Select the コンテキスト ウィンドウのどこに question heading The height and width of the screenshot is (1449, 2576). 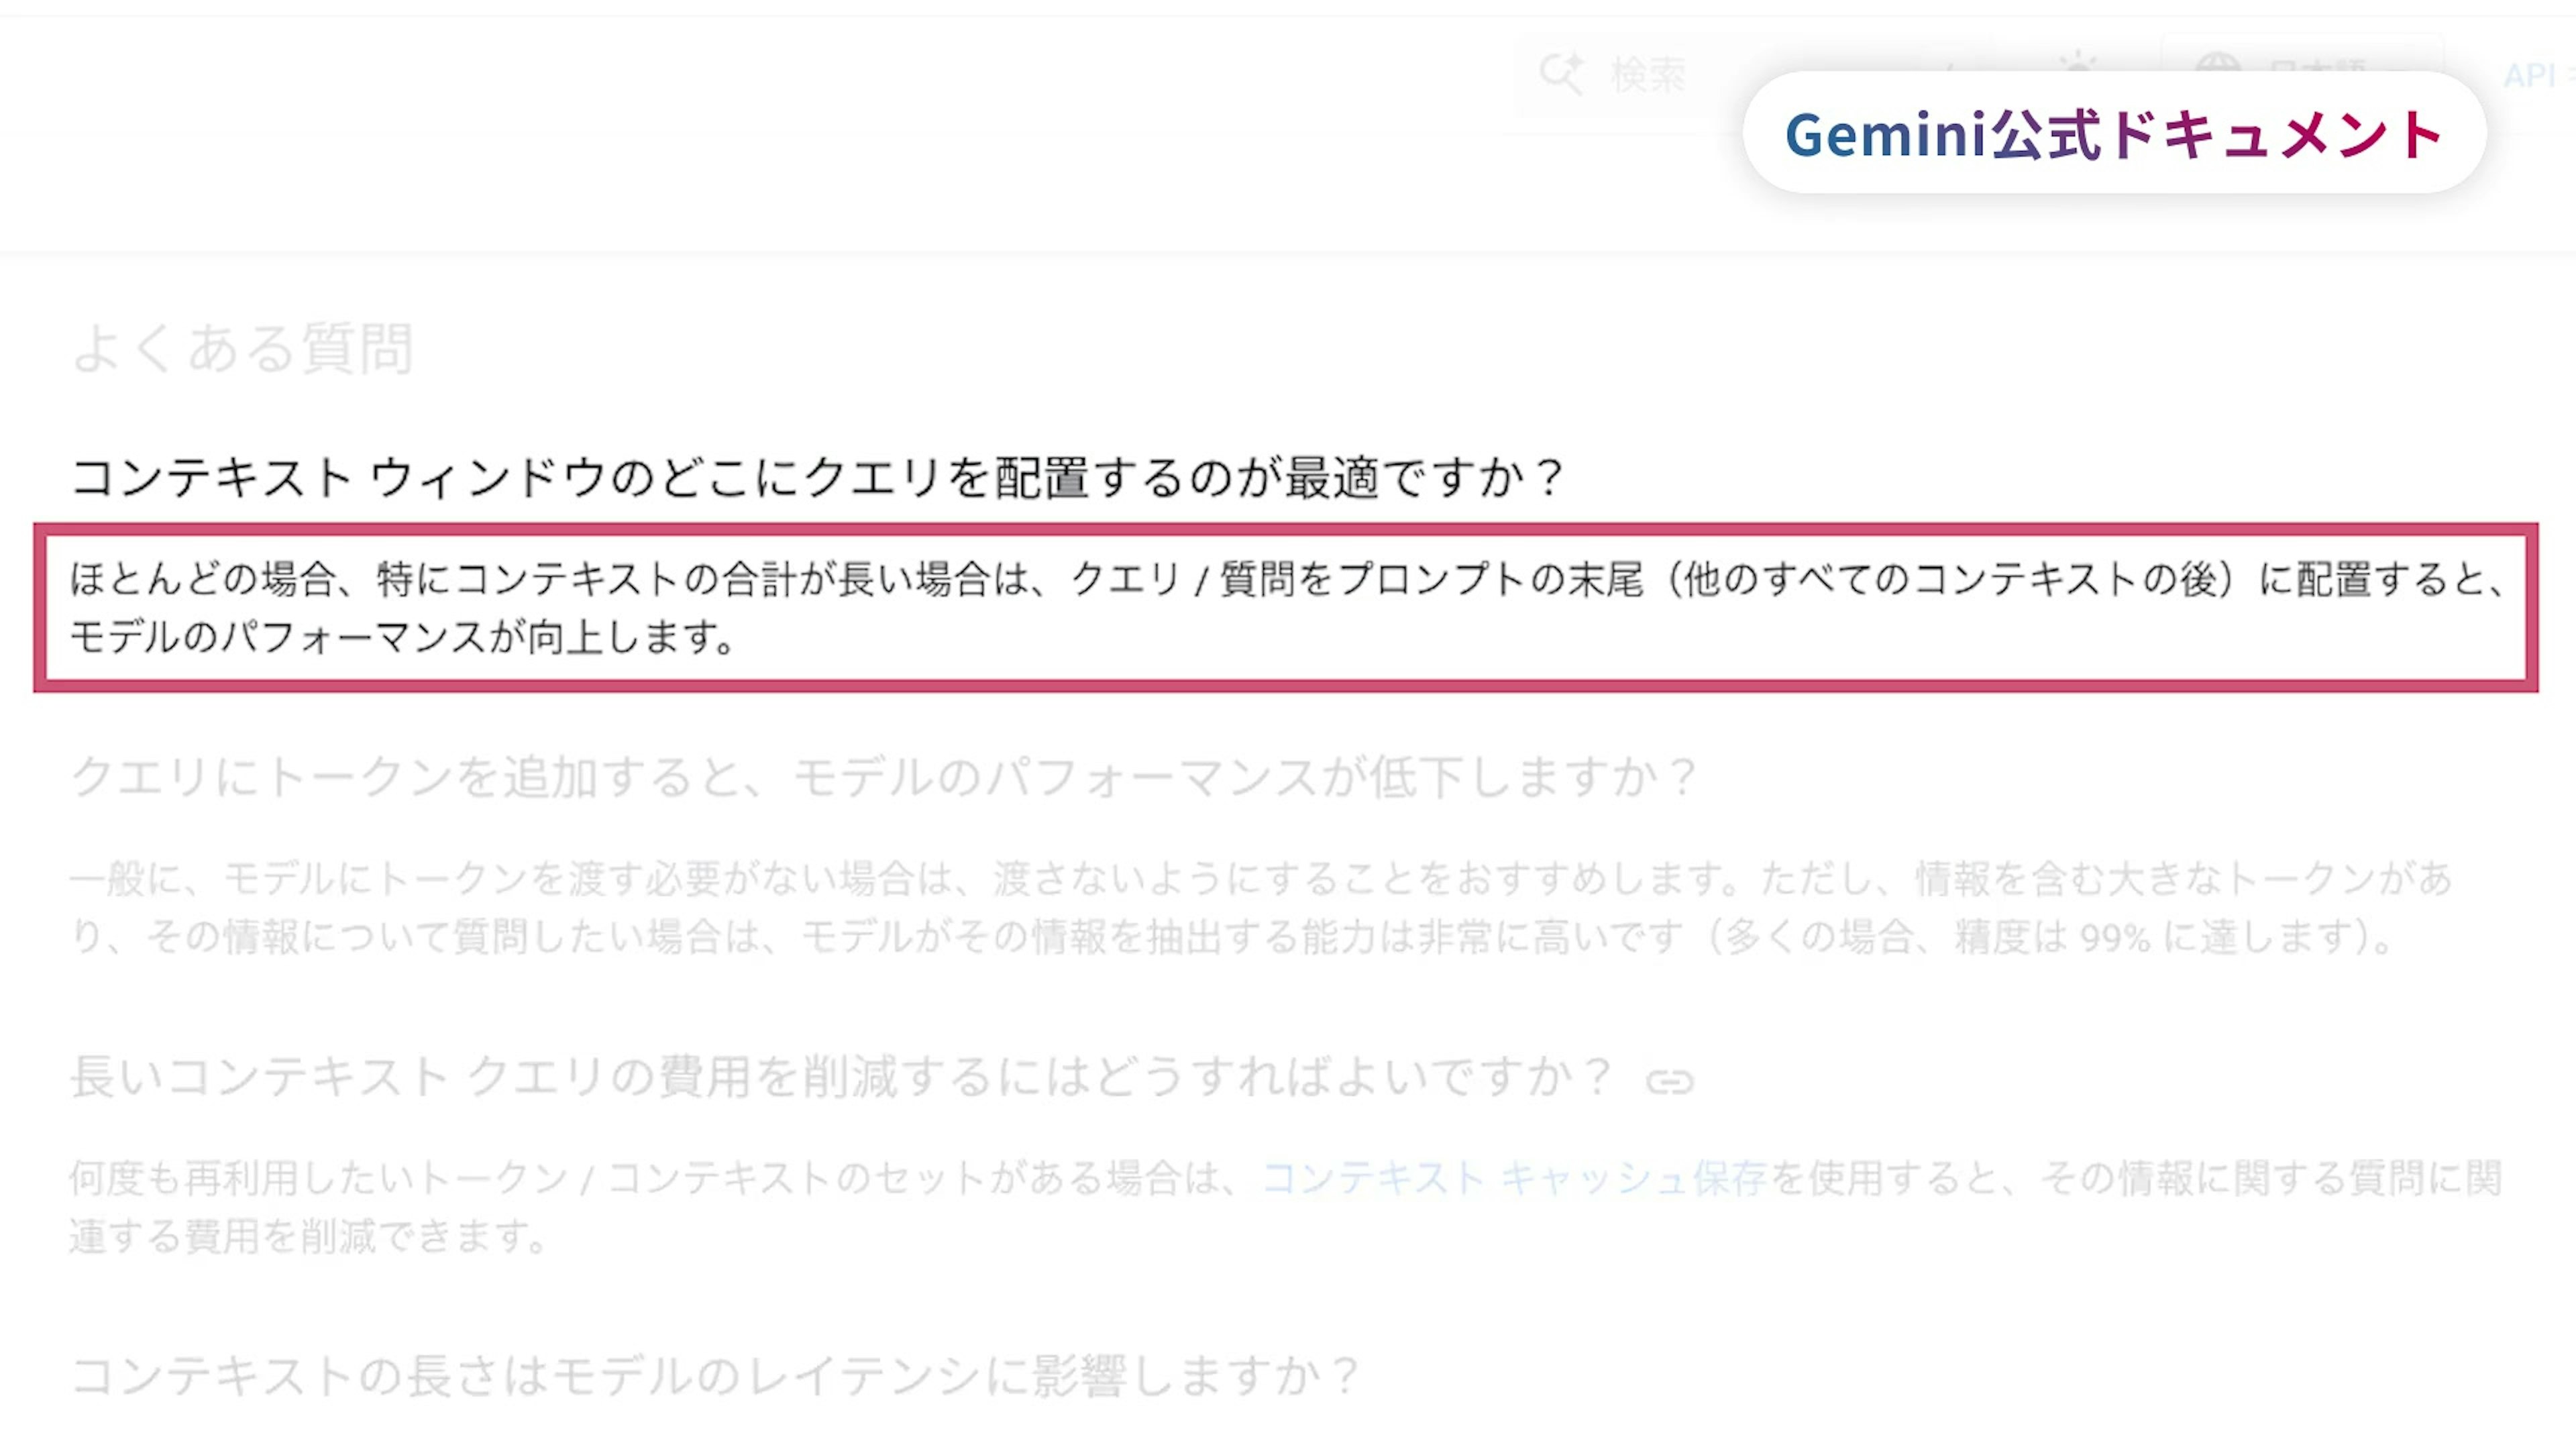point(816,477)
